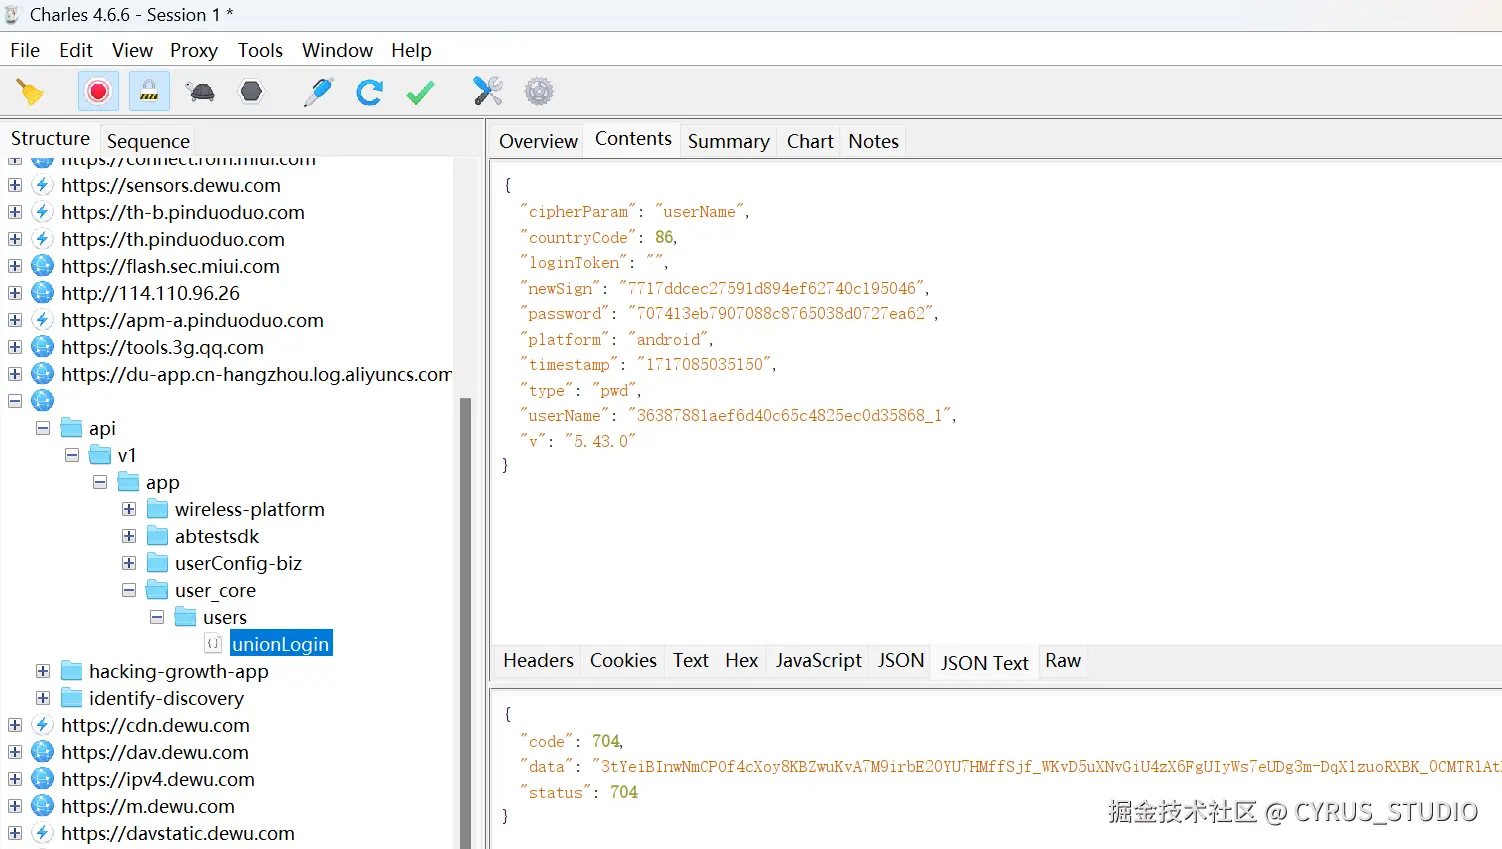Image resolution: width=1502 pixels, height=849 pixels.
Task: Open the Edit menu
Action: pyautogui.click(x=76, y=50)
